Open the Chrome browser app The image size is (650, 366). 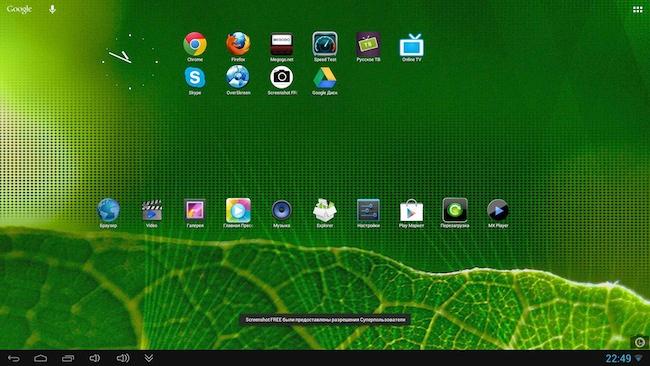(x=195, y=44)
